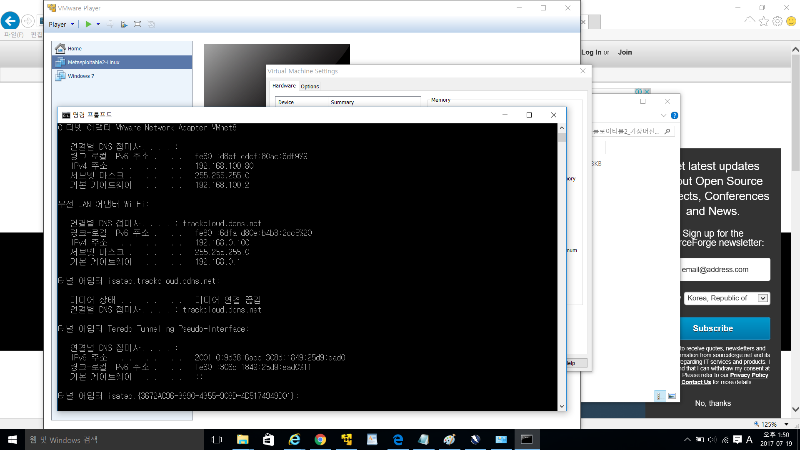Click the command prompt icon on the taskbar

point(527,439)
